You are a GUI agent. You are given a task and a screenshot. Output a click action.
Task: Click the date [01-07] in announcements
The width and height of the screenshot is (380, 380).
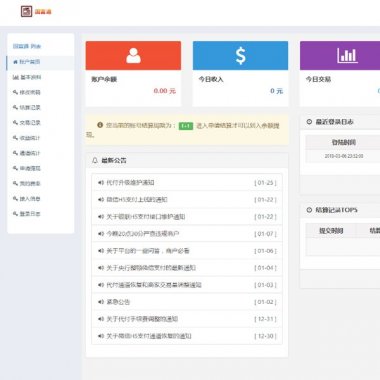[x=265, y=234]
